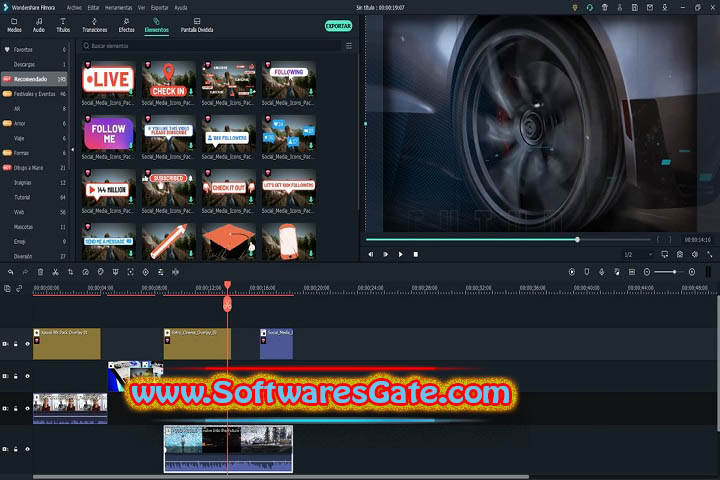This screenshot has height=480, width=720.
Task: Click the monitor display icon under the preview
Action: point(664,254)
